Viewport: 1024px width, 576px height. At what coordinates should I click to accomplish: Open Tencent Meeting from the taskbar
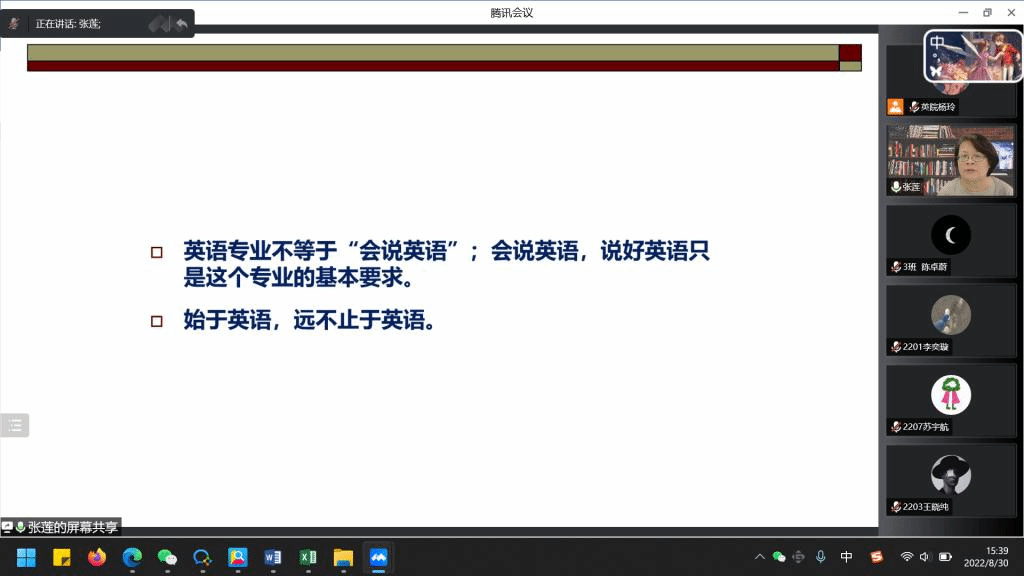(x=378, y=557)
